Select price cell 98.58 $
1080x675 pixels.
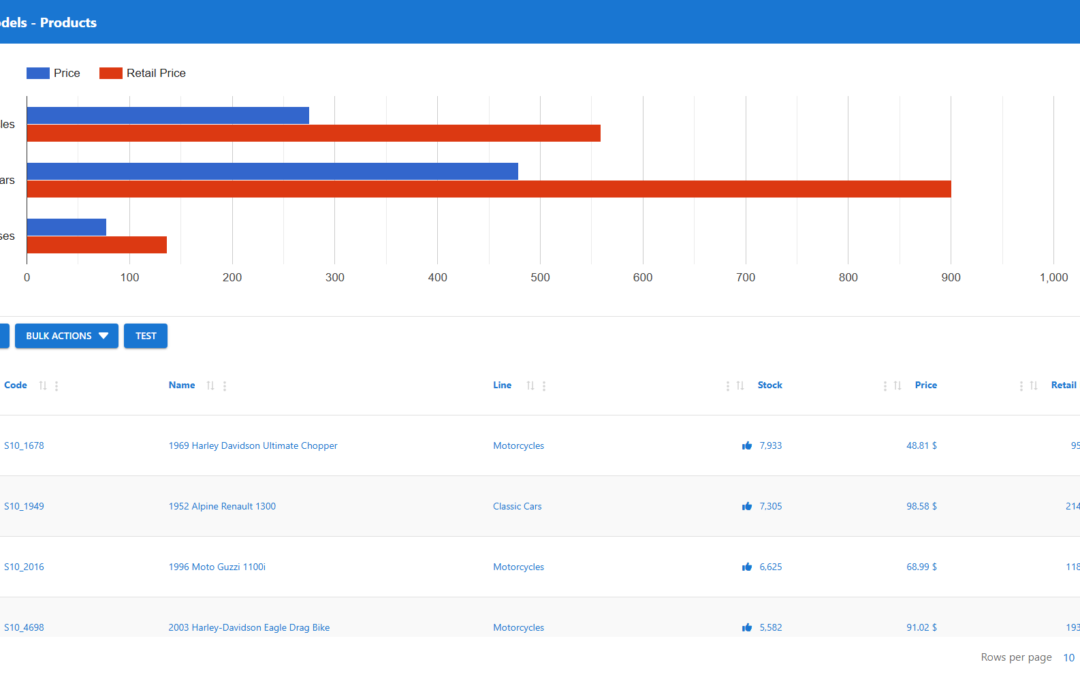922,506
